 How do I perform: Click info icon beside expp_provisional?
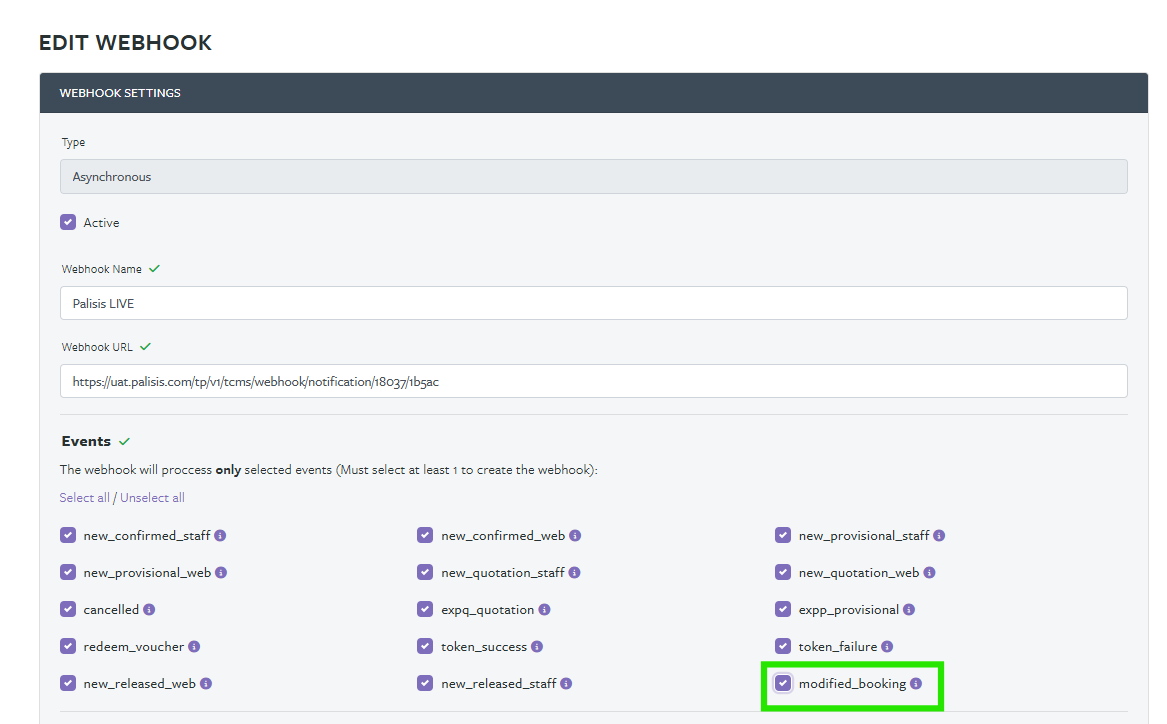click(909, 609)
